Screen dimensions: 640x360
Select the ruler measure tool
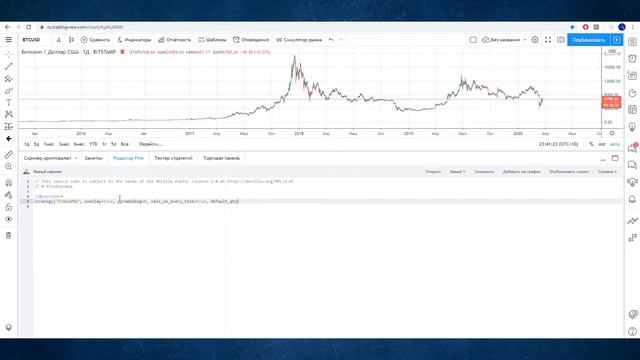click(9, 154)
